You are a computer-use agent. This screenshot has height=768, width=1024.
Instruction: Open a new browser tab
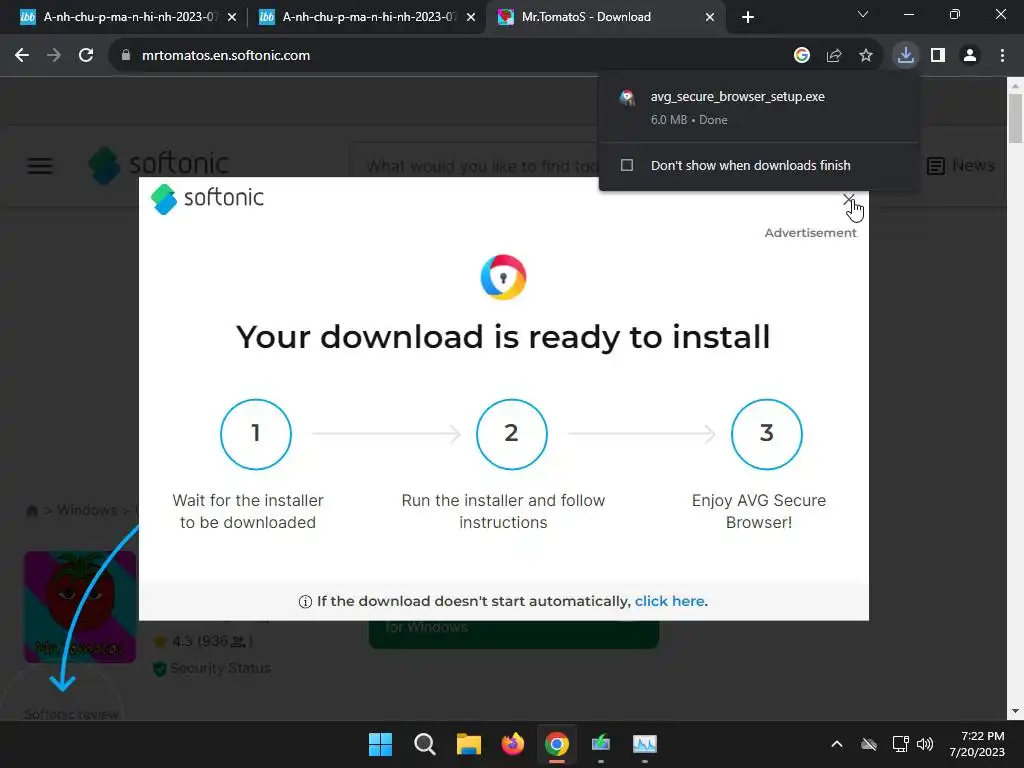(x=748, y=17)
